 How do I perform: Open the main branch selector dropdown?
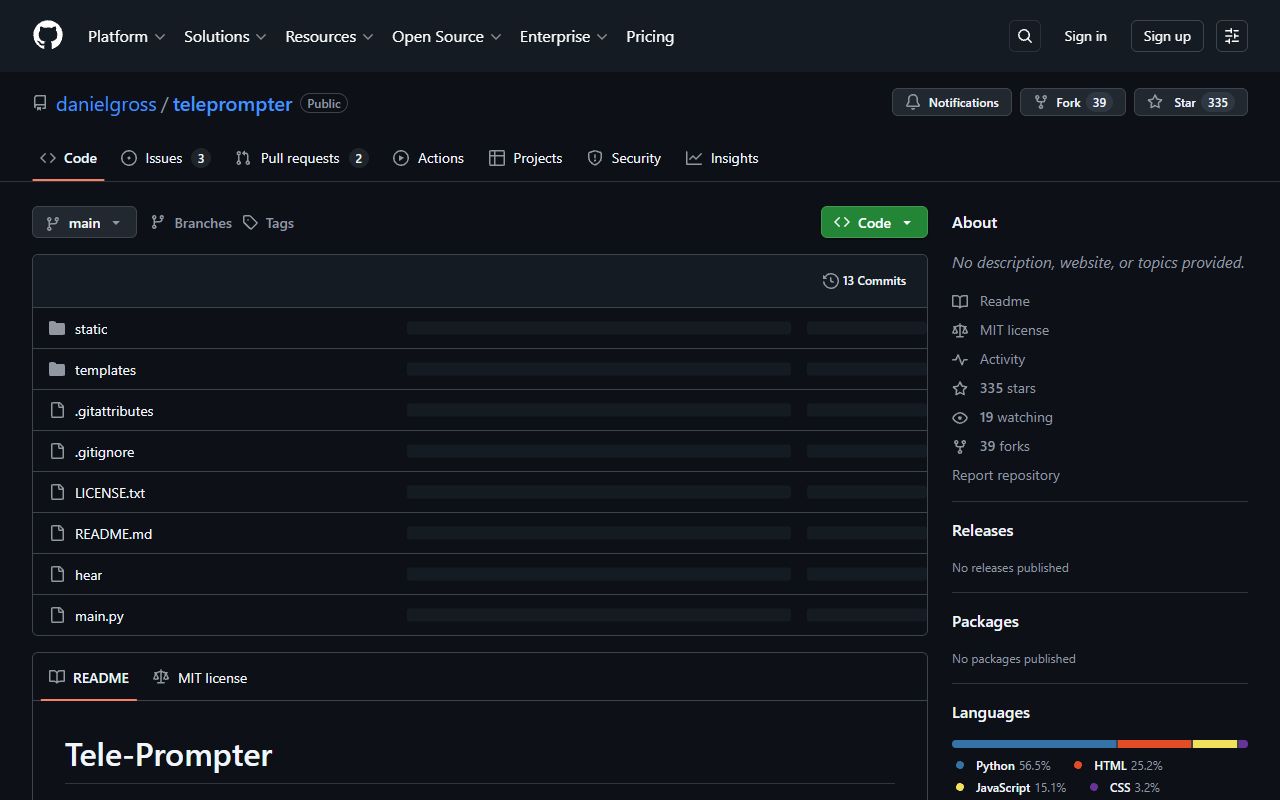pos(84,223)
